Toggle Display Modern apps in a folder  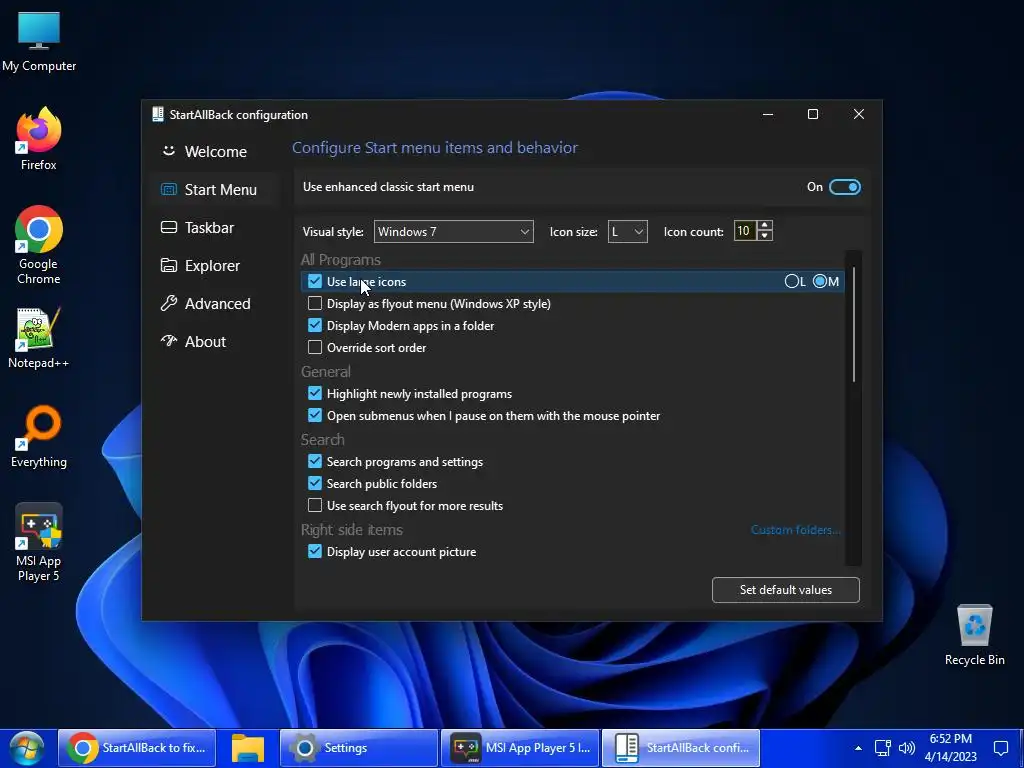[315, 325]
